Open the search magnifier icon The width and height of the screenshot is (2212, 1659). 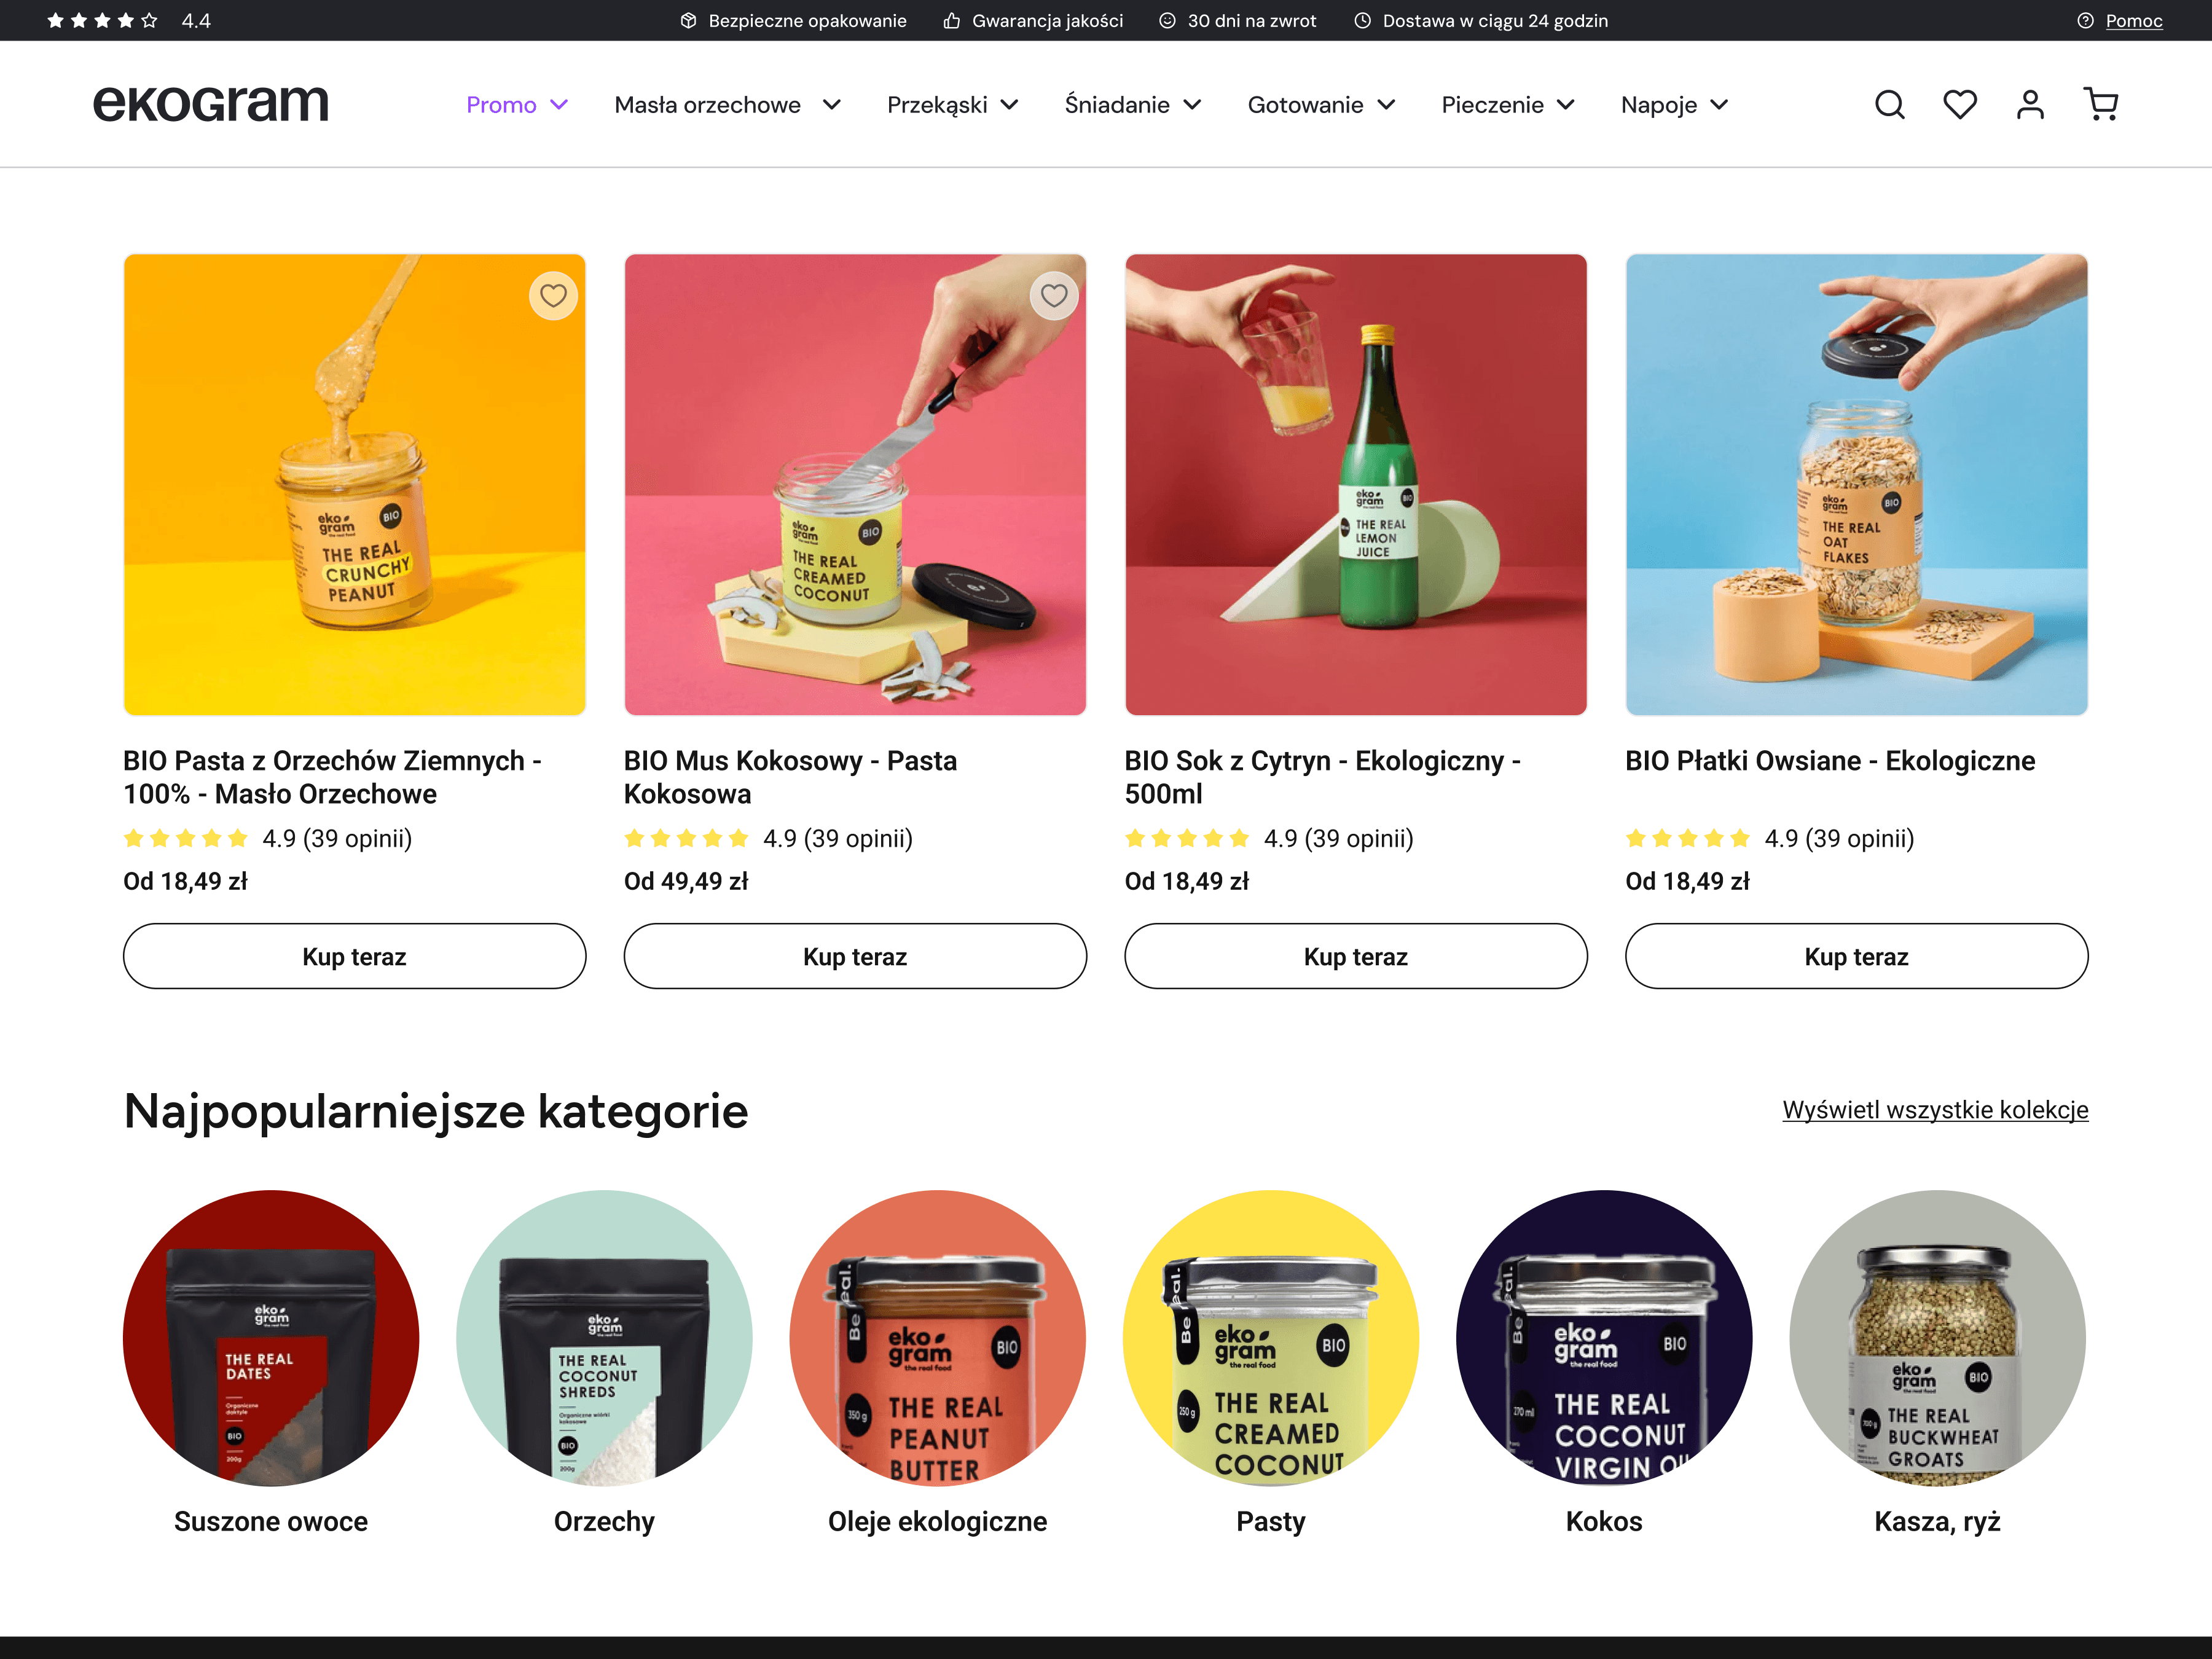1889,104
